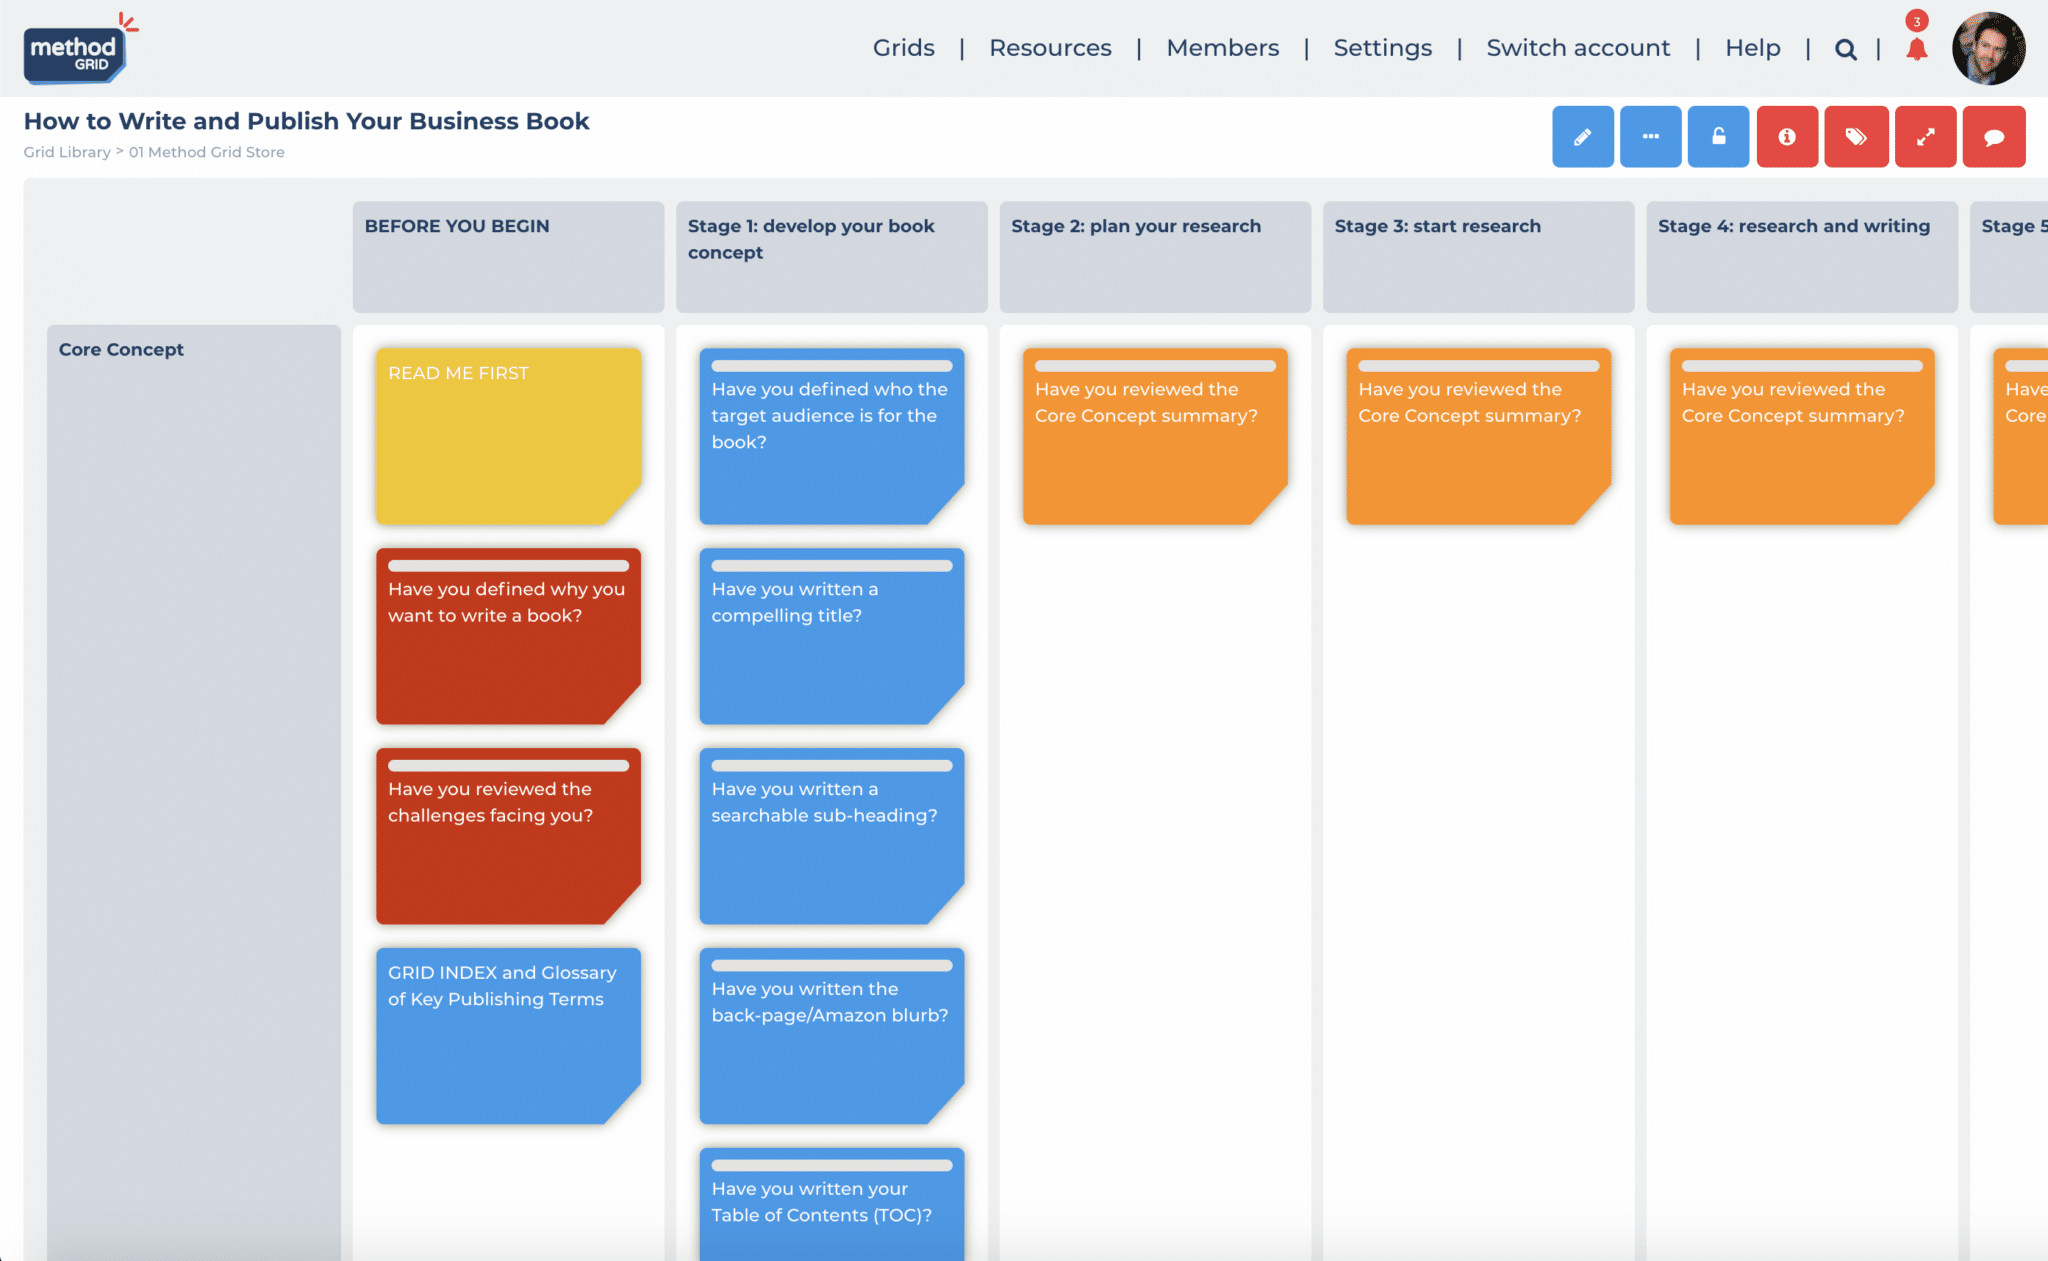Follow the 01 Method Grid Store breadcrumb
2048x1261 pixels.
[x=206, y=152]
